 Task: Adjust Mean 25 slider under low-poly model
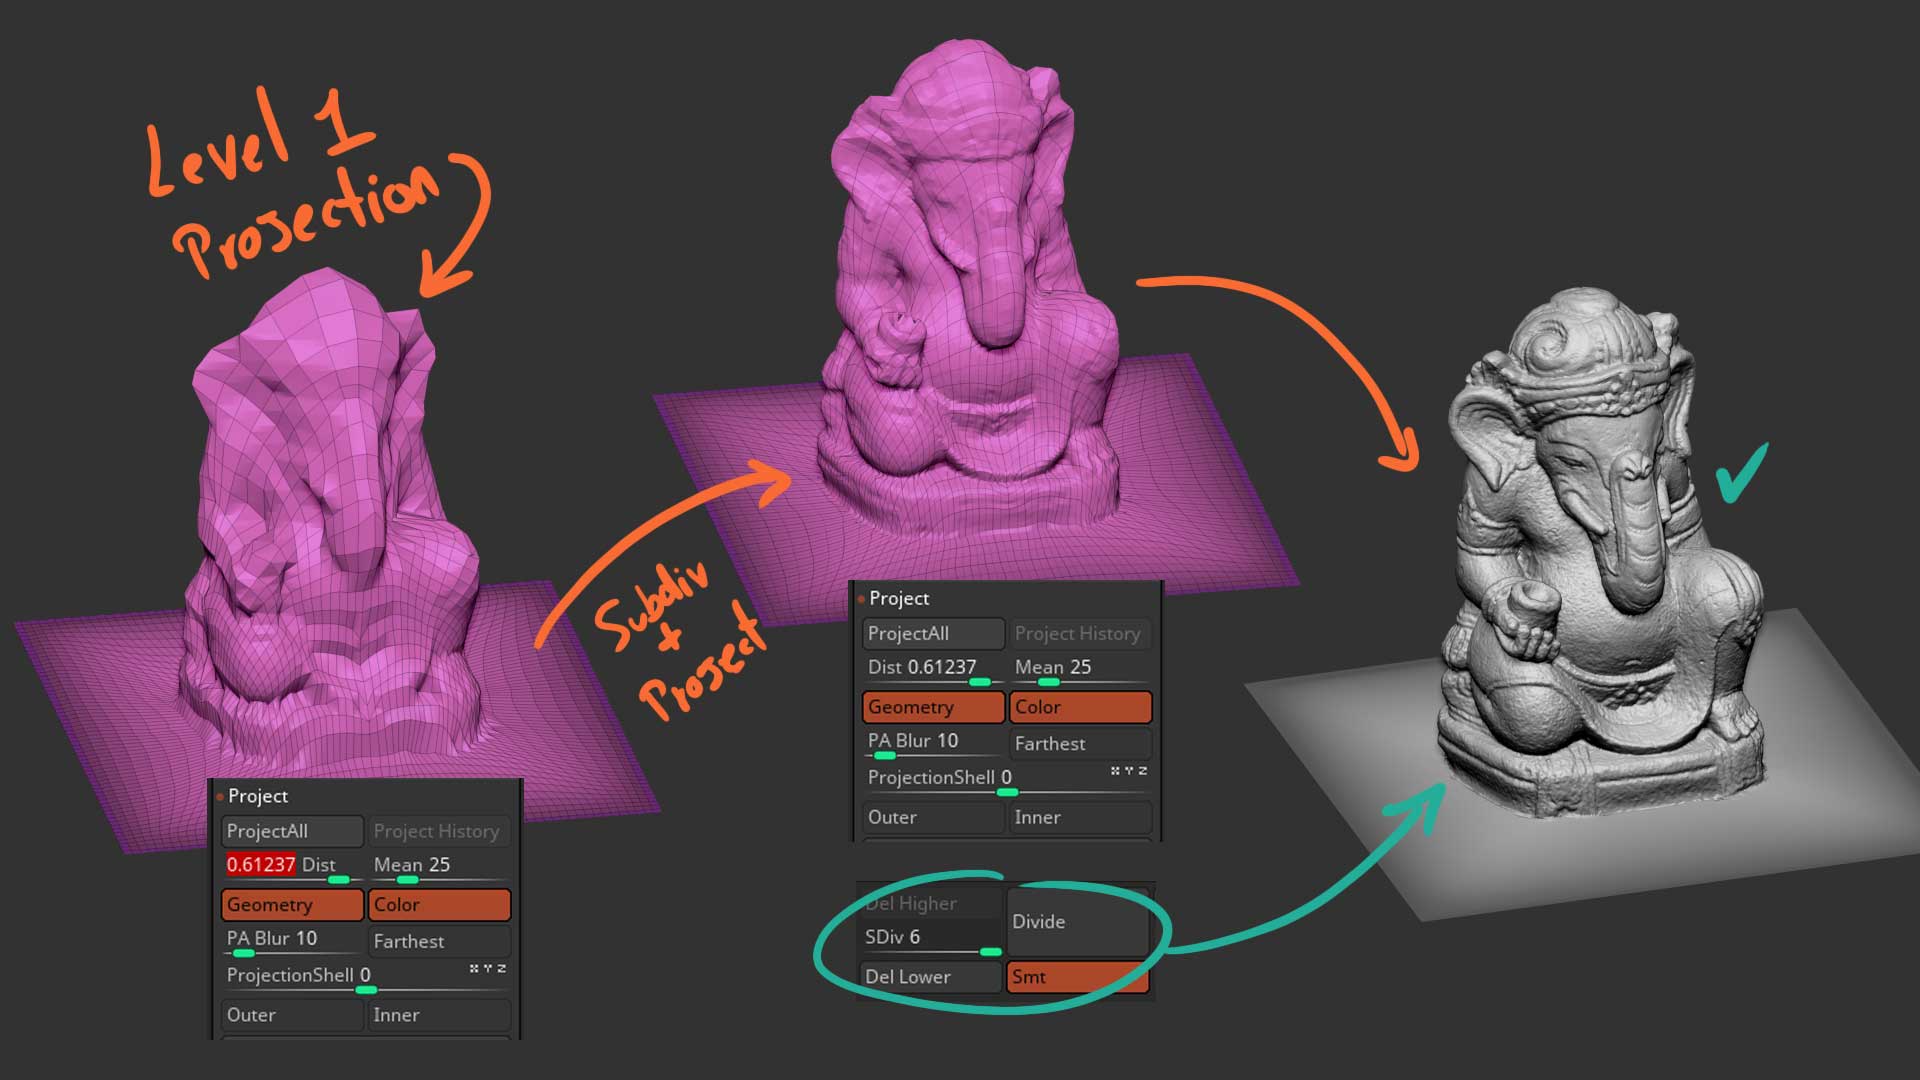439,866
